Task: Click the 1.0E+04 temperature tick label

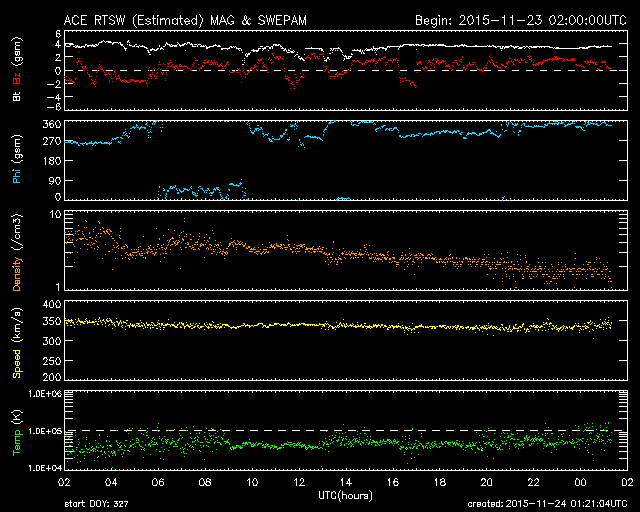Action: pyautogui.click(x=44, y=467)
